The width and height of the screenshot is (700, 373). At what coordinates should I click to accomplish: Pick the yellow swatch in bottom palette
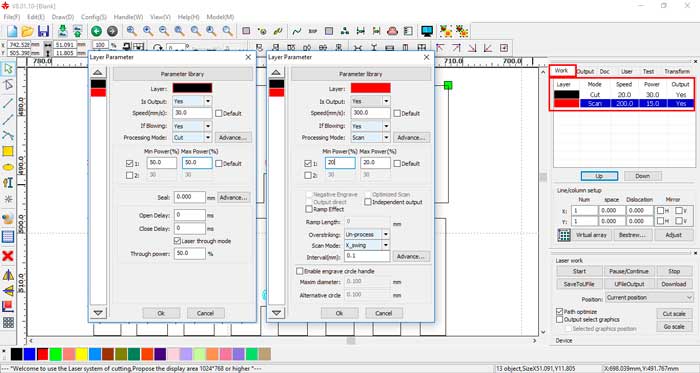(x=81, y=354)
